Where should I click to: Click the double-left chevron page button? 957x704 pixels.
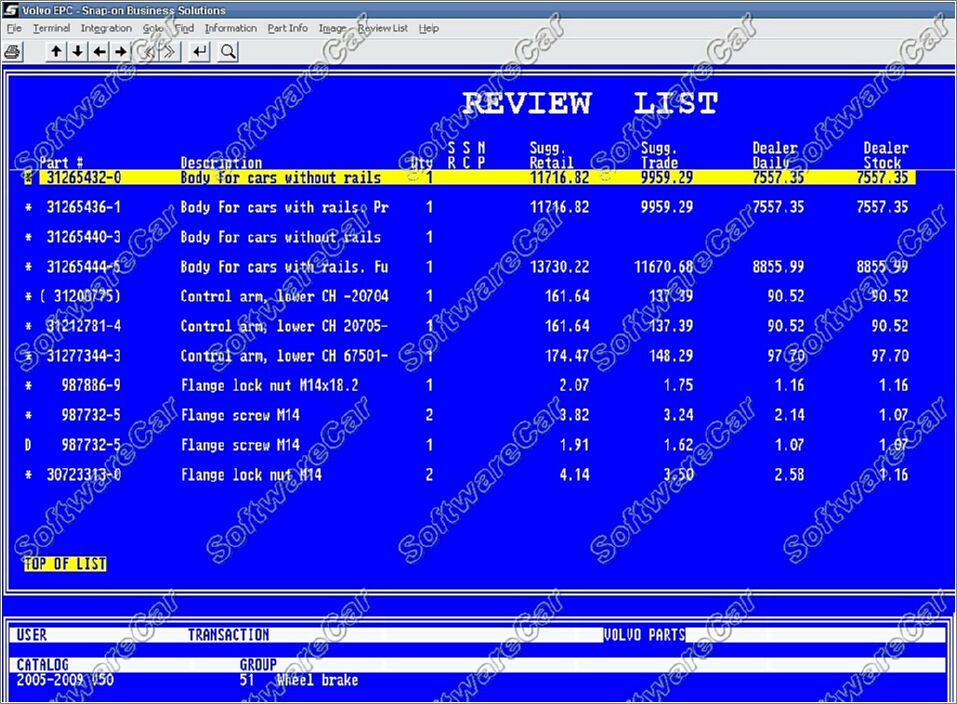pos(148,51)
